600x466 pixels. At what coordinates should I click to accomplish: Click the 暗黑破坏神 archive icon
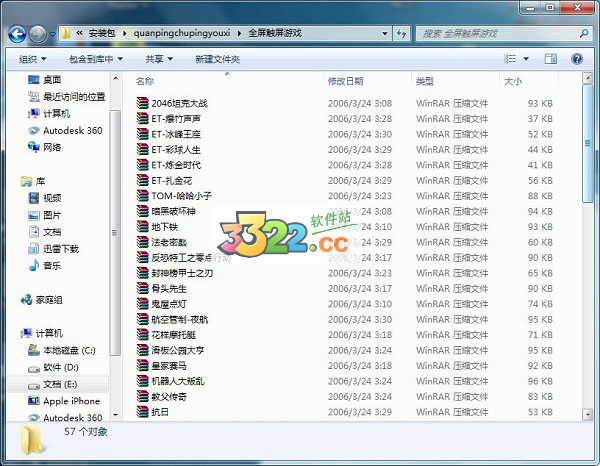(142, 211)
